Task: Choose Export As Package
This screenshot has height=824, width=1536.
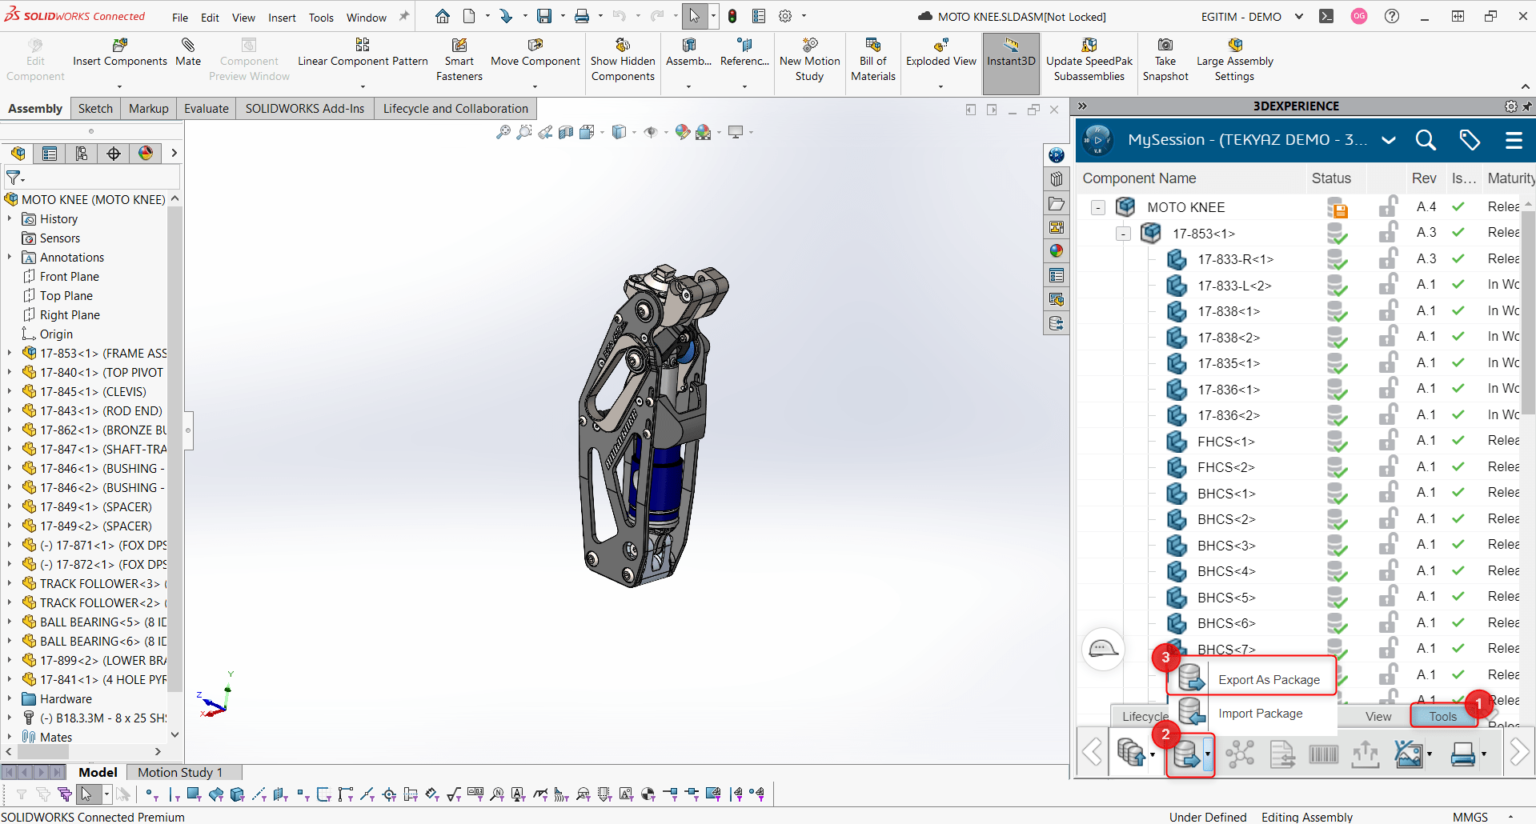Action: [1269, 679]
